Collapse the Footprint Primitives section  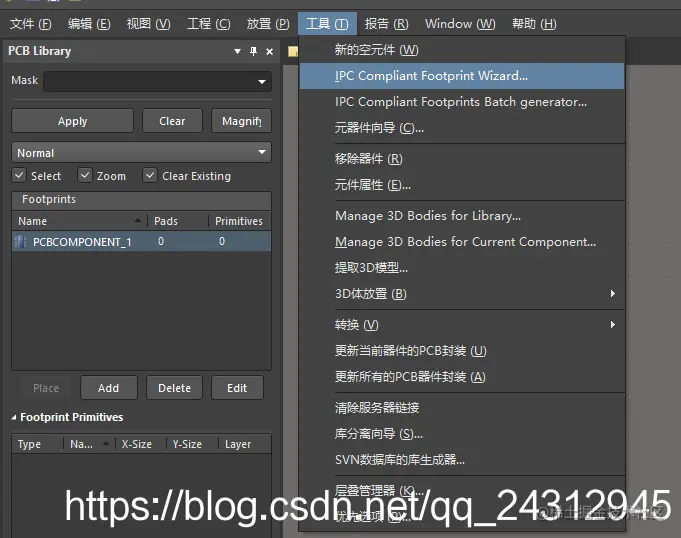(x=13, y=418)
